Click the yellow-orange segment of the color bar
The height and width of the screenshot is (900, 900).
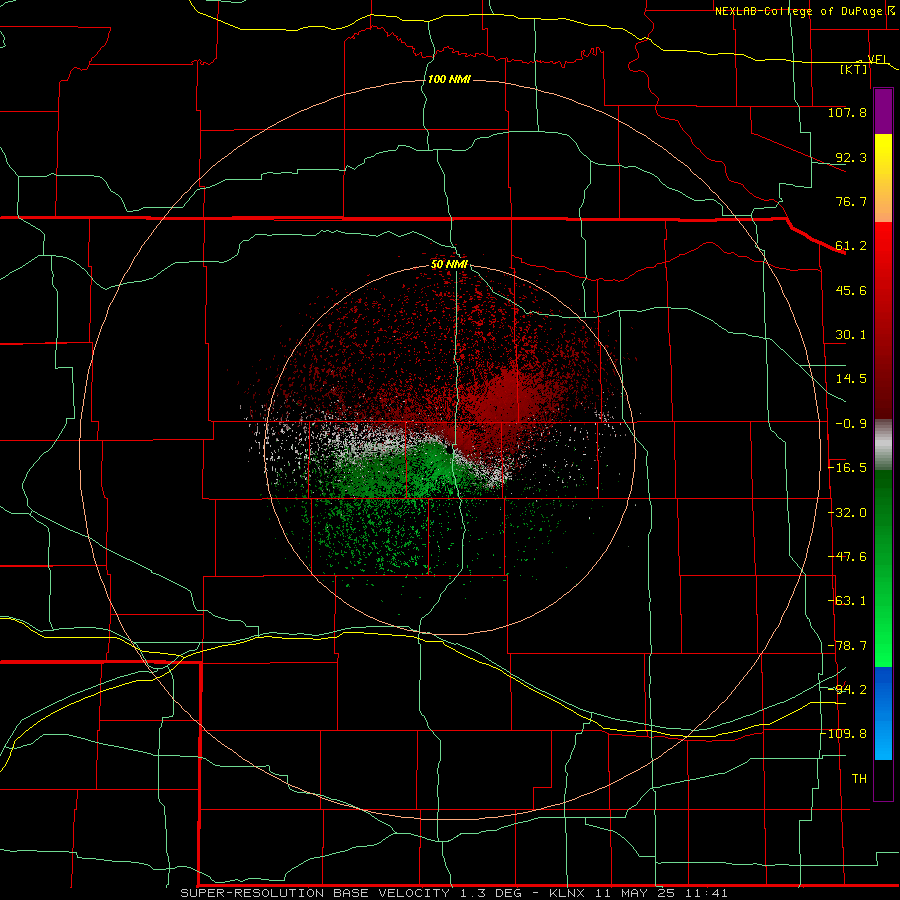point(883,178)
